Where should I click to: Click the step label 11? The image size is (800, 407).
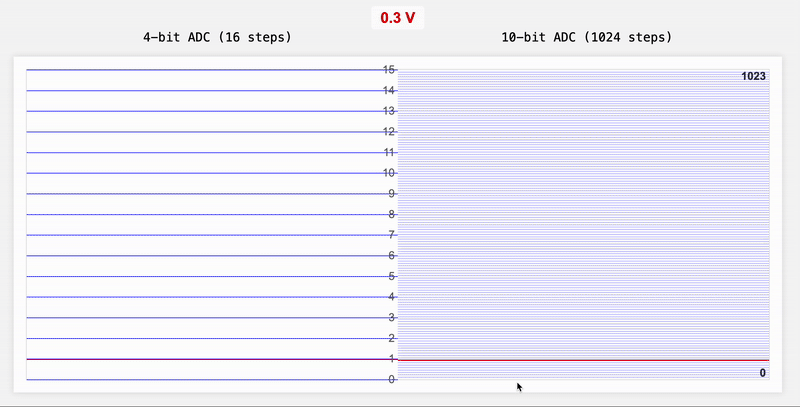389,152
